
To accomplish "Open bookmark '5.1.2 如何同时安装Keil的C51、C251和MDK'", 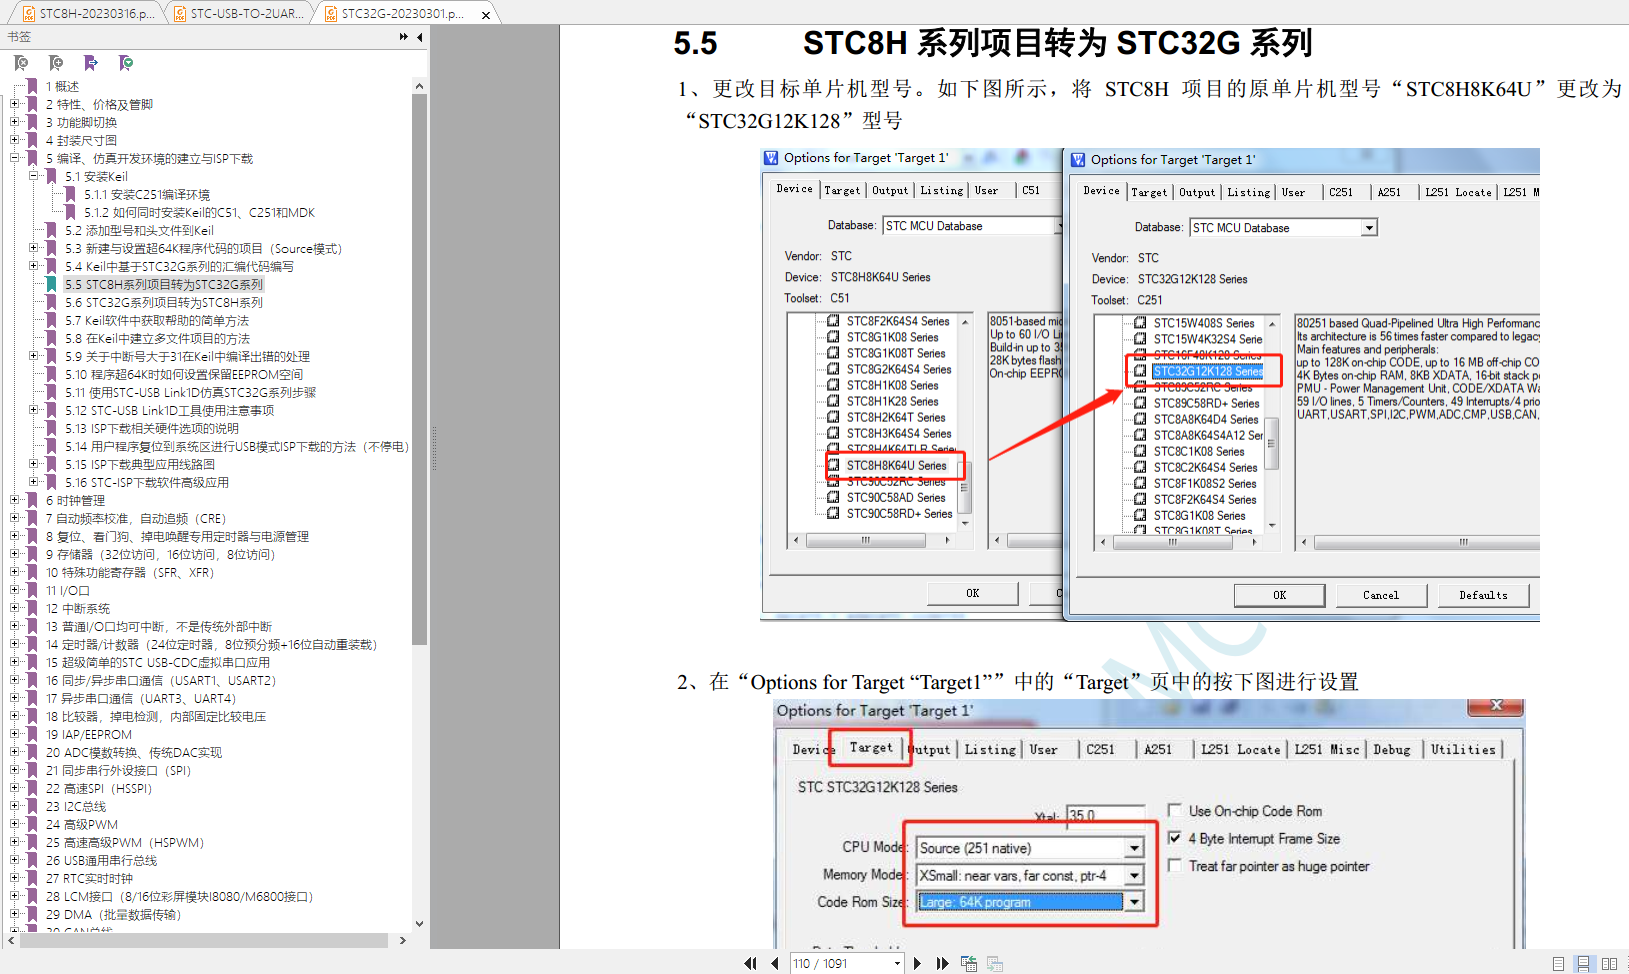I will coord(199,212).
